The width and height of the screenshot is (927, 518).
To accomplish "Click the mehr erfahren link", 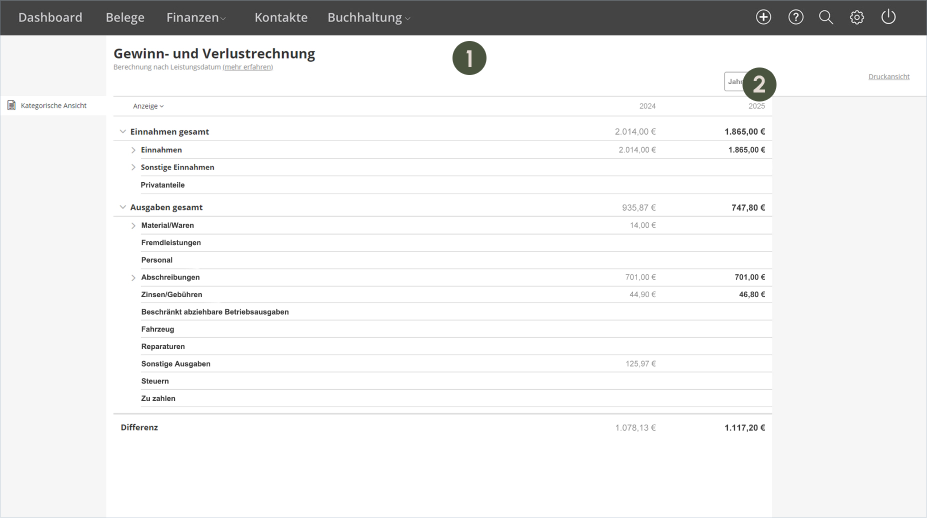I will point(248,67).
